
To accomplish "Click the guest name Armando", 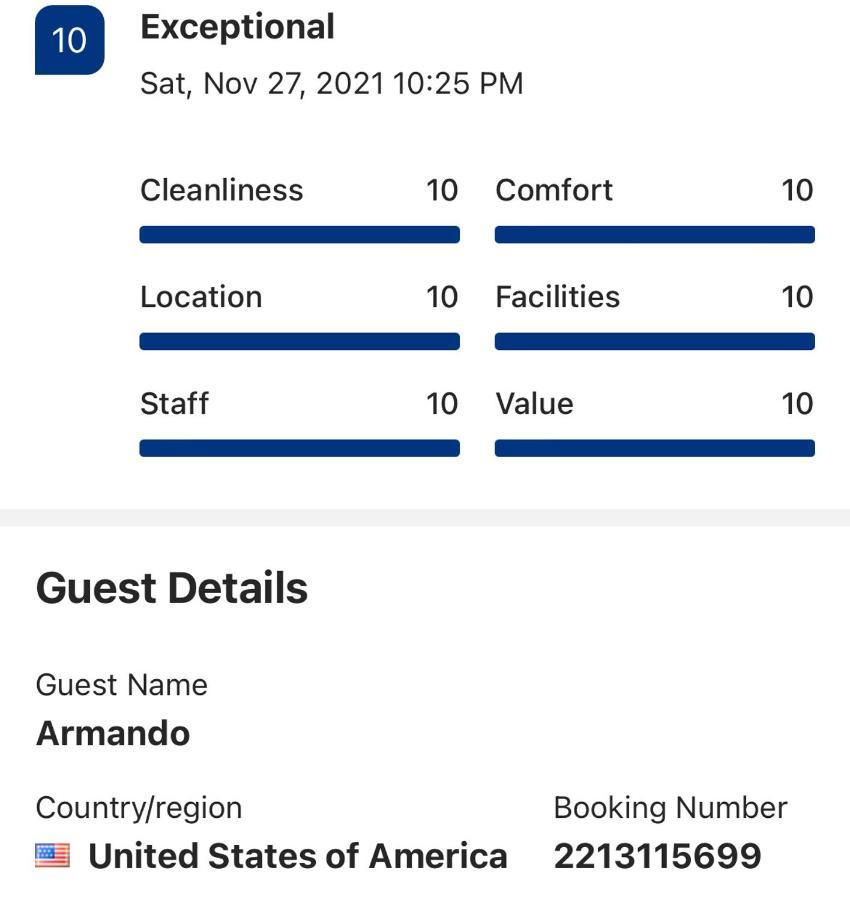I will pos(113,734).
